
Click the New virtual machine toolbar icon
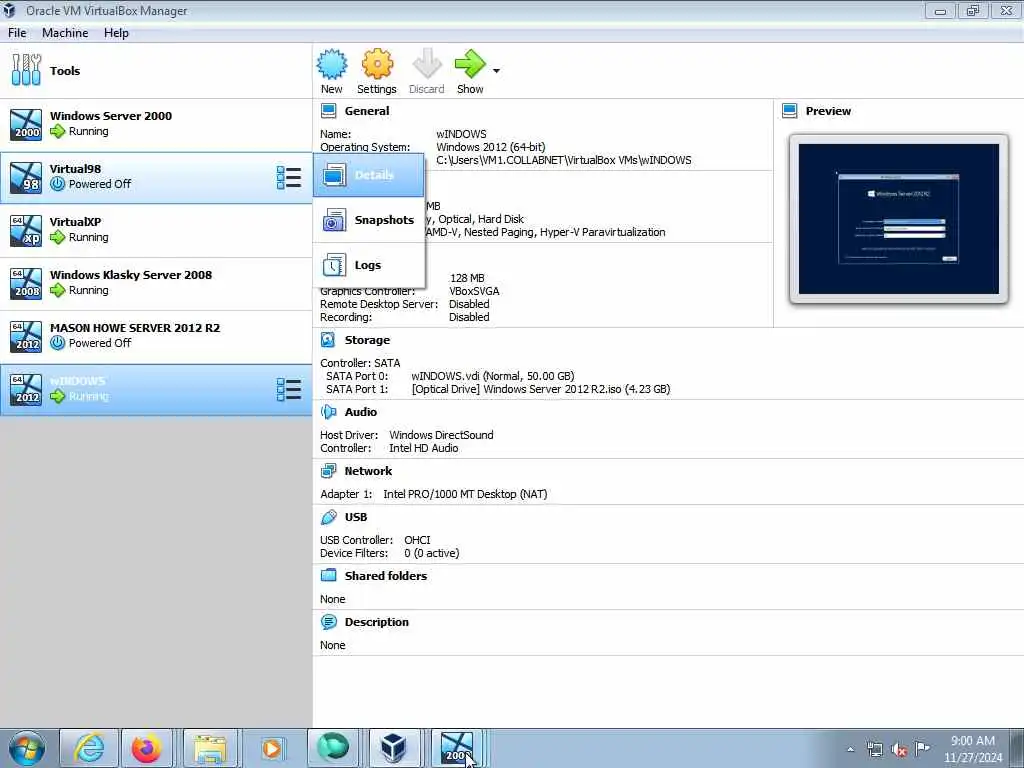coord(332,65)
